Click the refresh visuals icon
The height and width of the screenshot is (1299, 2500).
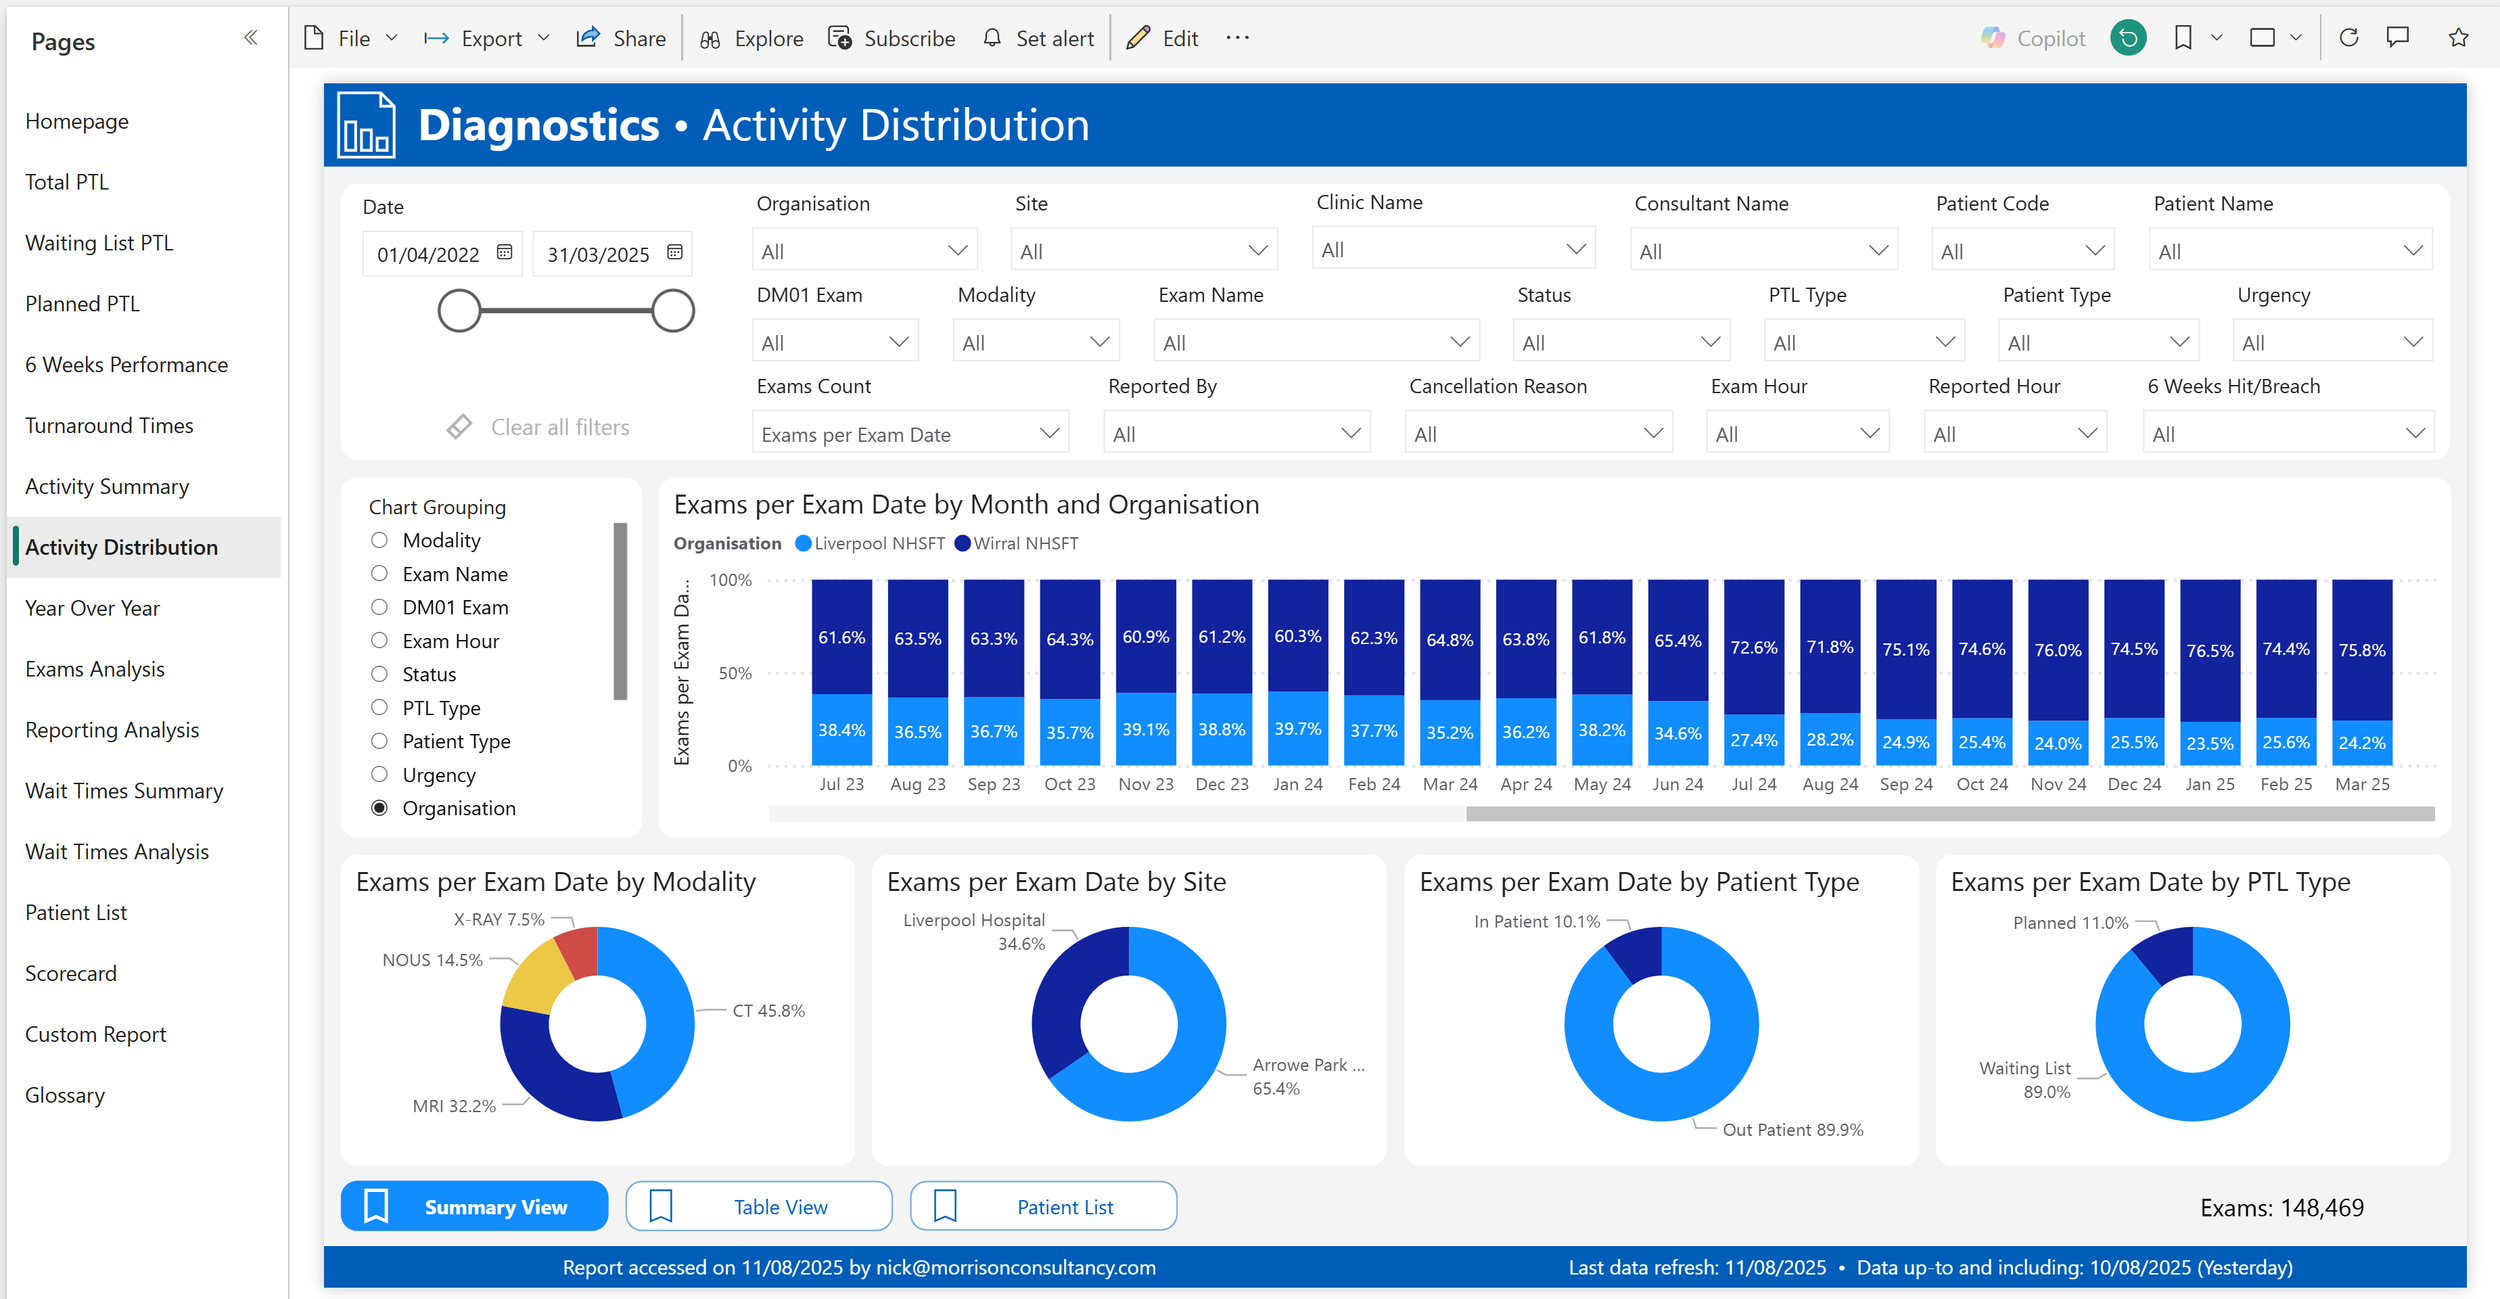click(x=2349, y=38)
